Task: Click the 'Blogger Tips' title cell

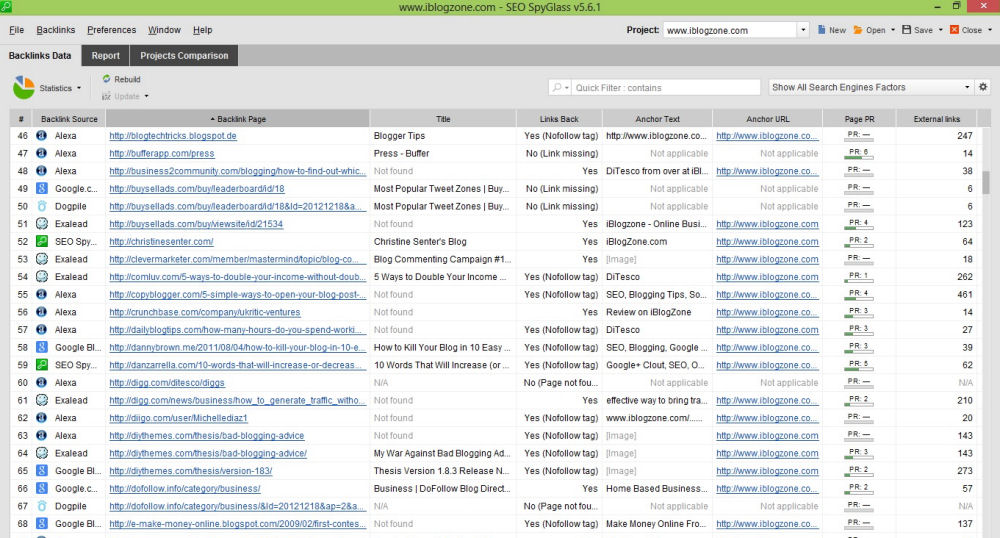Action: pyautogui.click(x=399, y=136)
